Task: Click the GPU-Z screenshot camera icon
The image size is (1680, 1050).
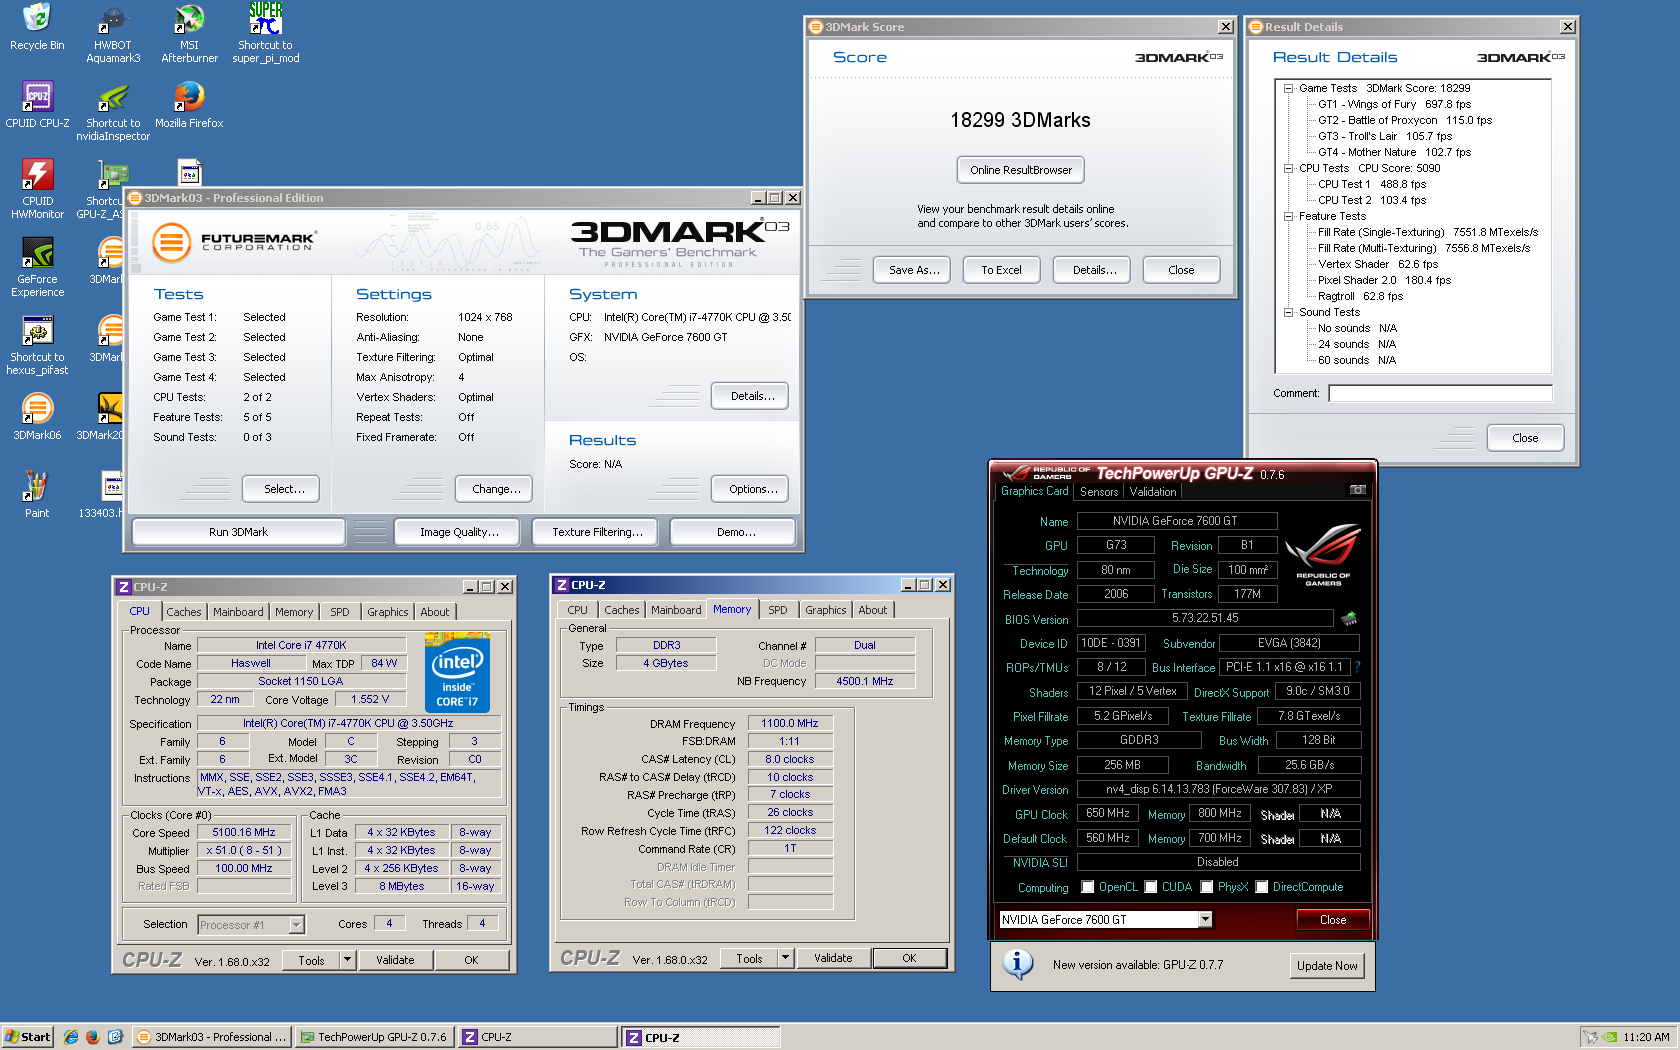Action: [1358, 490]
